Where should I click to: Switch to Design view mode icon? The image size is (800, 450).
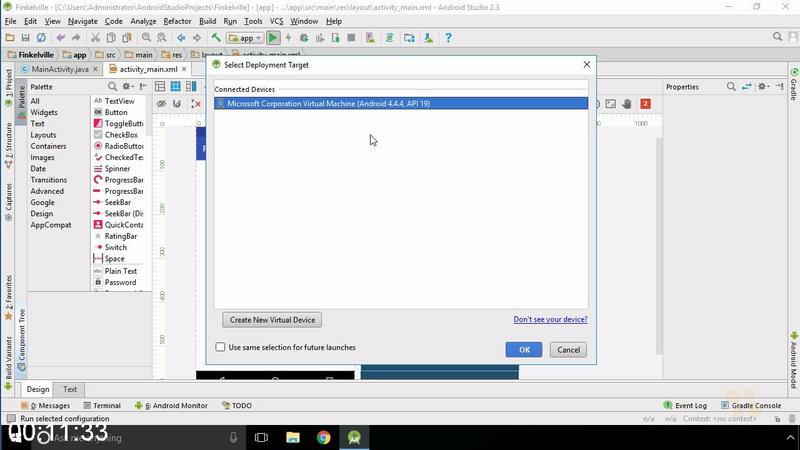click(160, 87)
